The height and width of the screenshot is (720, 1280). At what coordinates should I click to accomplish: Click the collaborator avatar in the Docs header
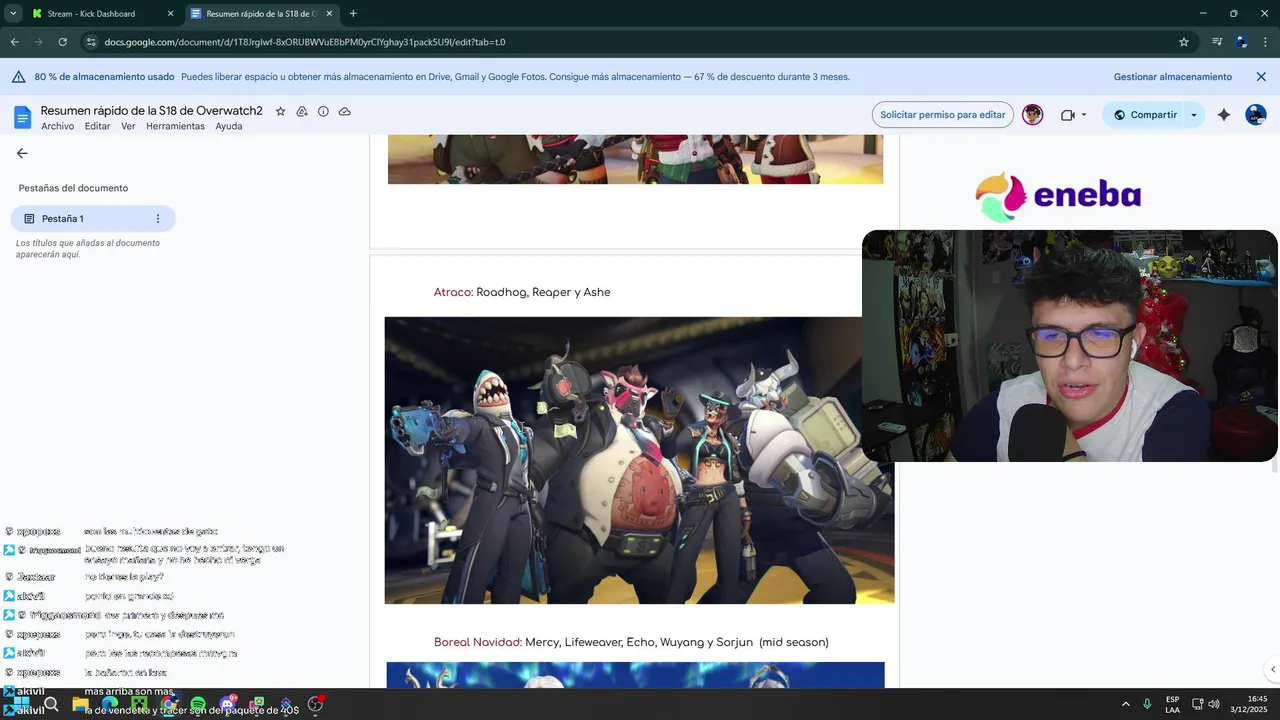(x=1033, y=115)
